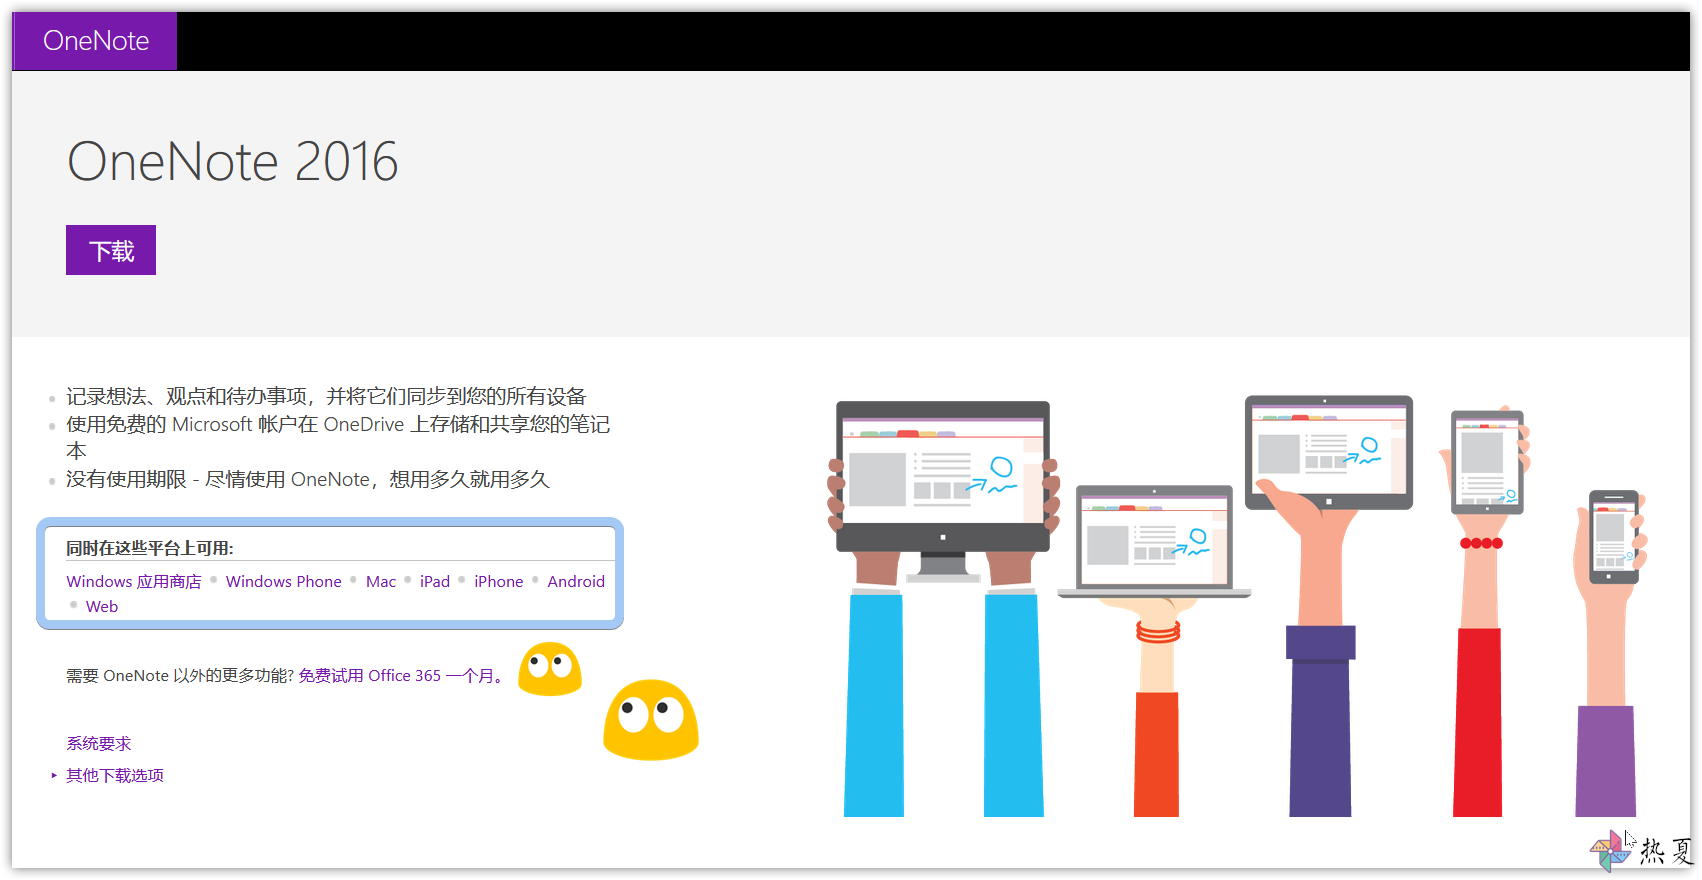Open the 系统要求 link

click(x=99, y=743)
